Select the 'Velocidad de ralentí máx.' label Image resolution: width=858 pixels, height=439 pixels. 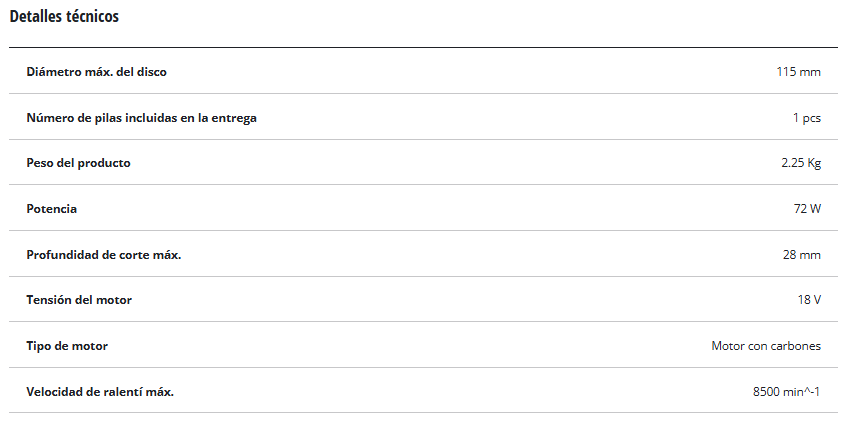point(100,392)
